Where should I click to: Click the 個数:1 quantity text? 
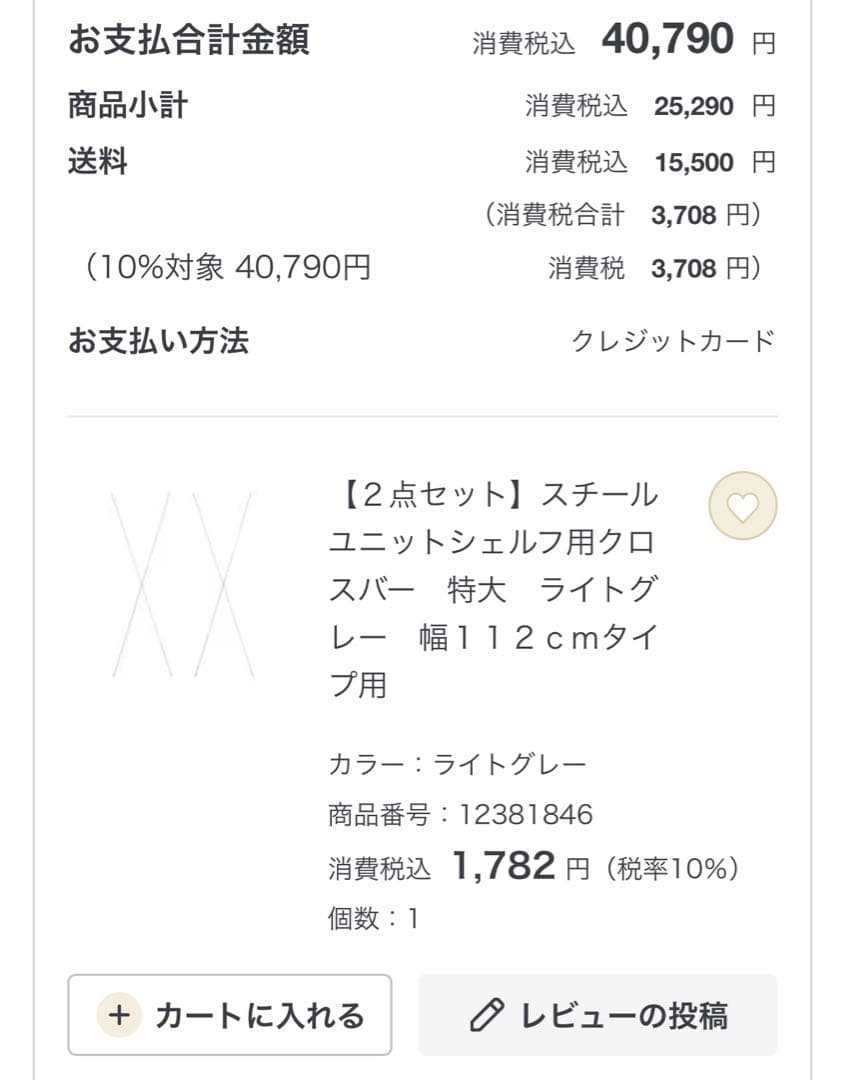tap(374, 918)
